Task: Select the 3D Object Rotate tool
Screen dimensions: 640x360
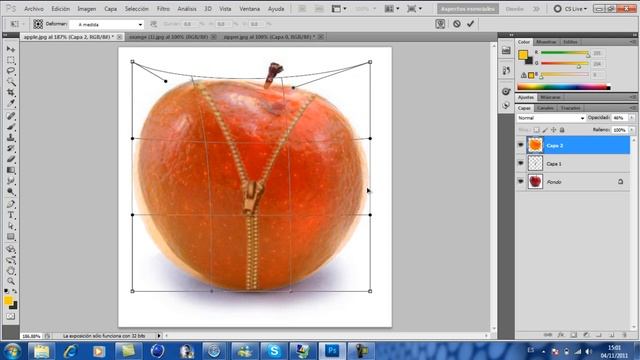Action: pos(11,249)
